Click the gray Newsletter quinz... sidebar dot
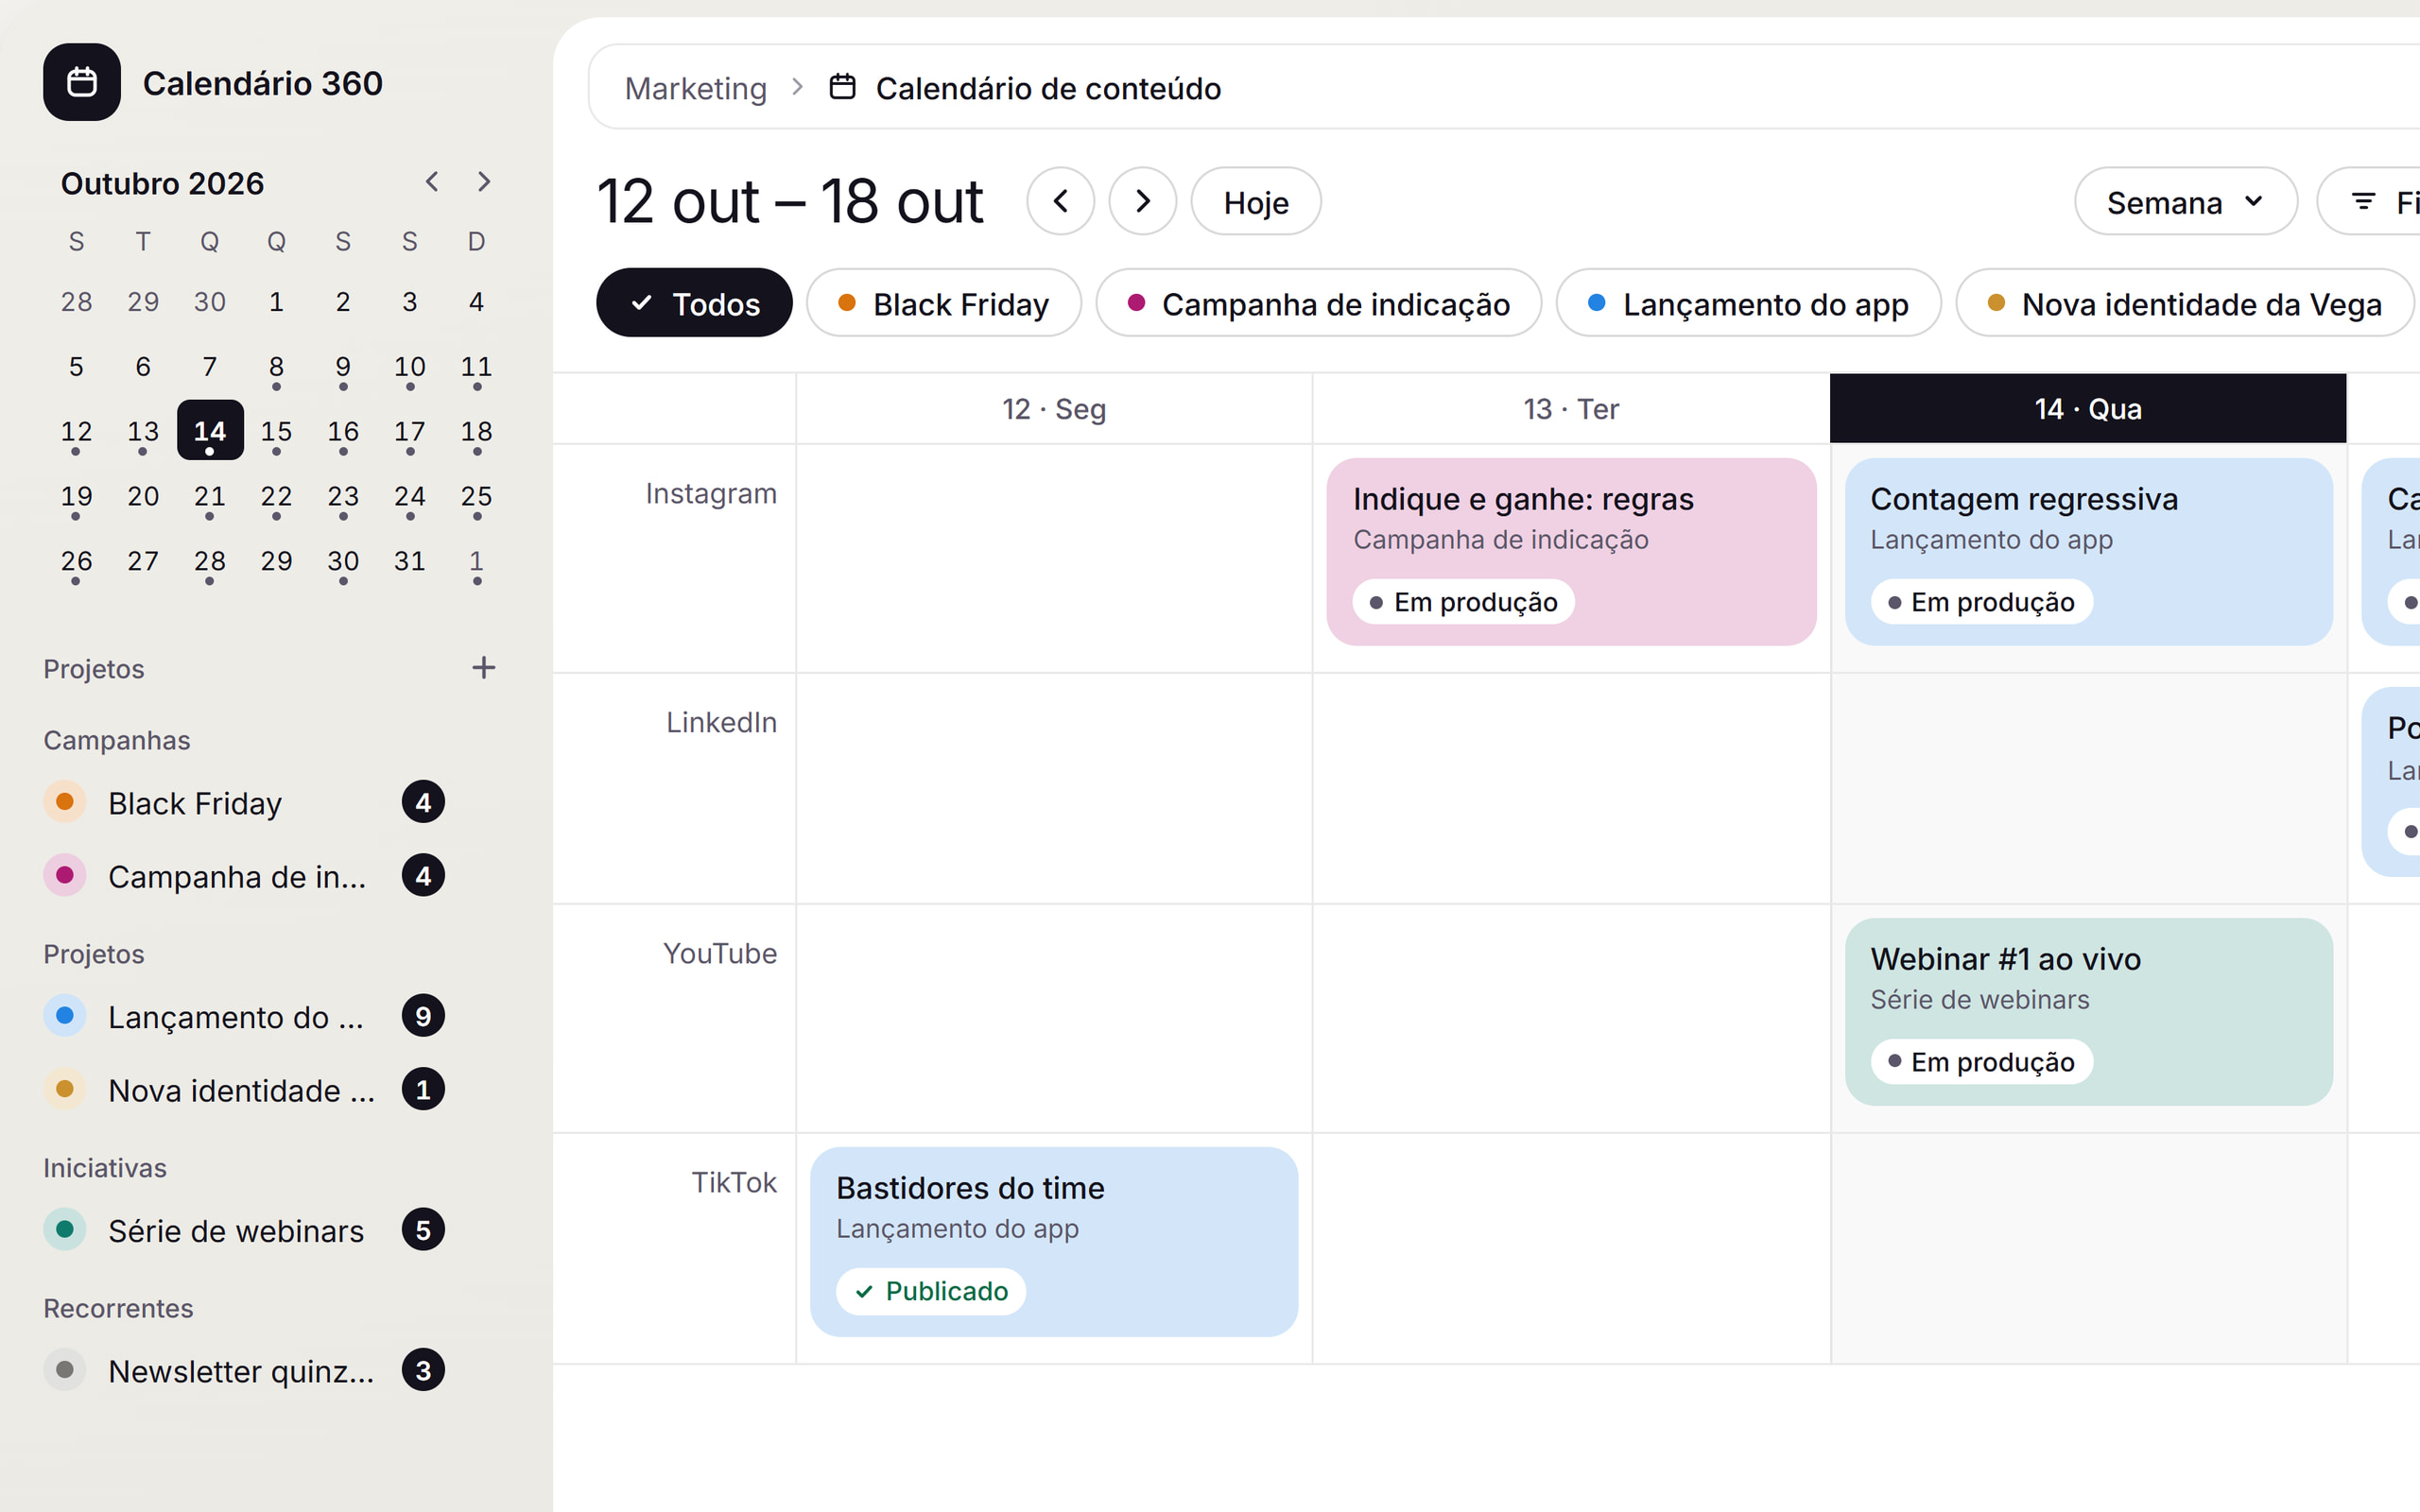The height and width of the screenshot is (1512, 2420). tap(65, 1370)
